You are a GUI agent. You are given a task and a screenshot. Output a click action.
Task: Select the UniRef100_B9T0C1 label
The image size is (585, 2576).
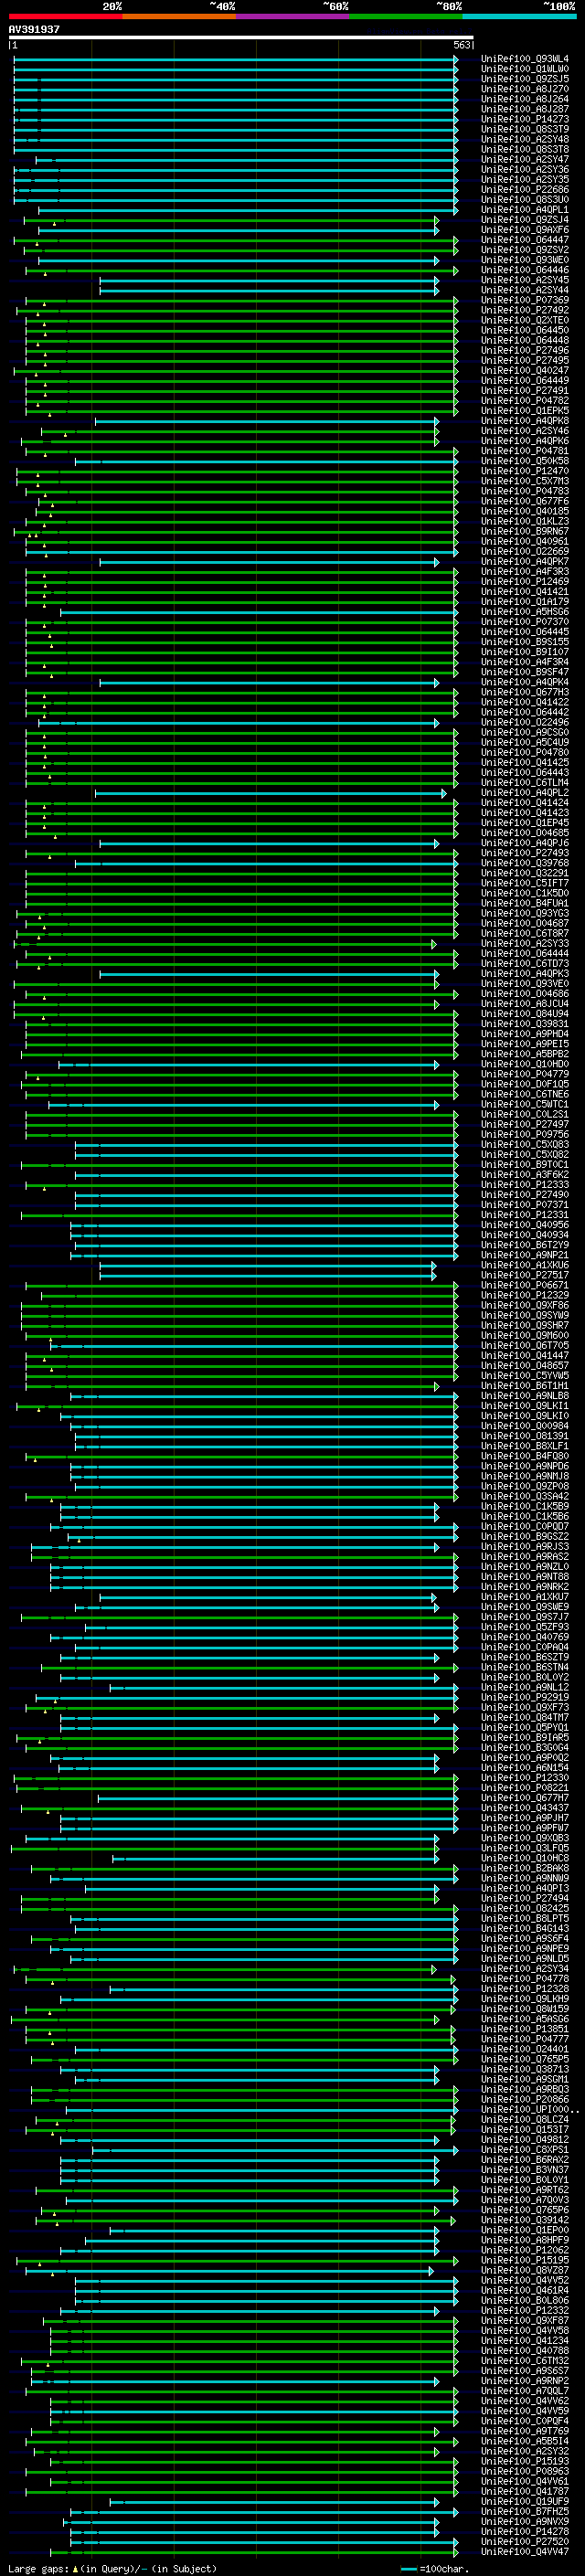[524, 1164]
